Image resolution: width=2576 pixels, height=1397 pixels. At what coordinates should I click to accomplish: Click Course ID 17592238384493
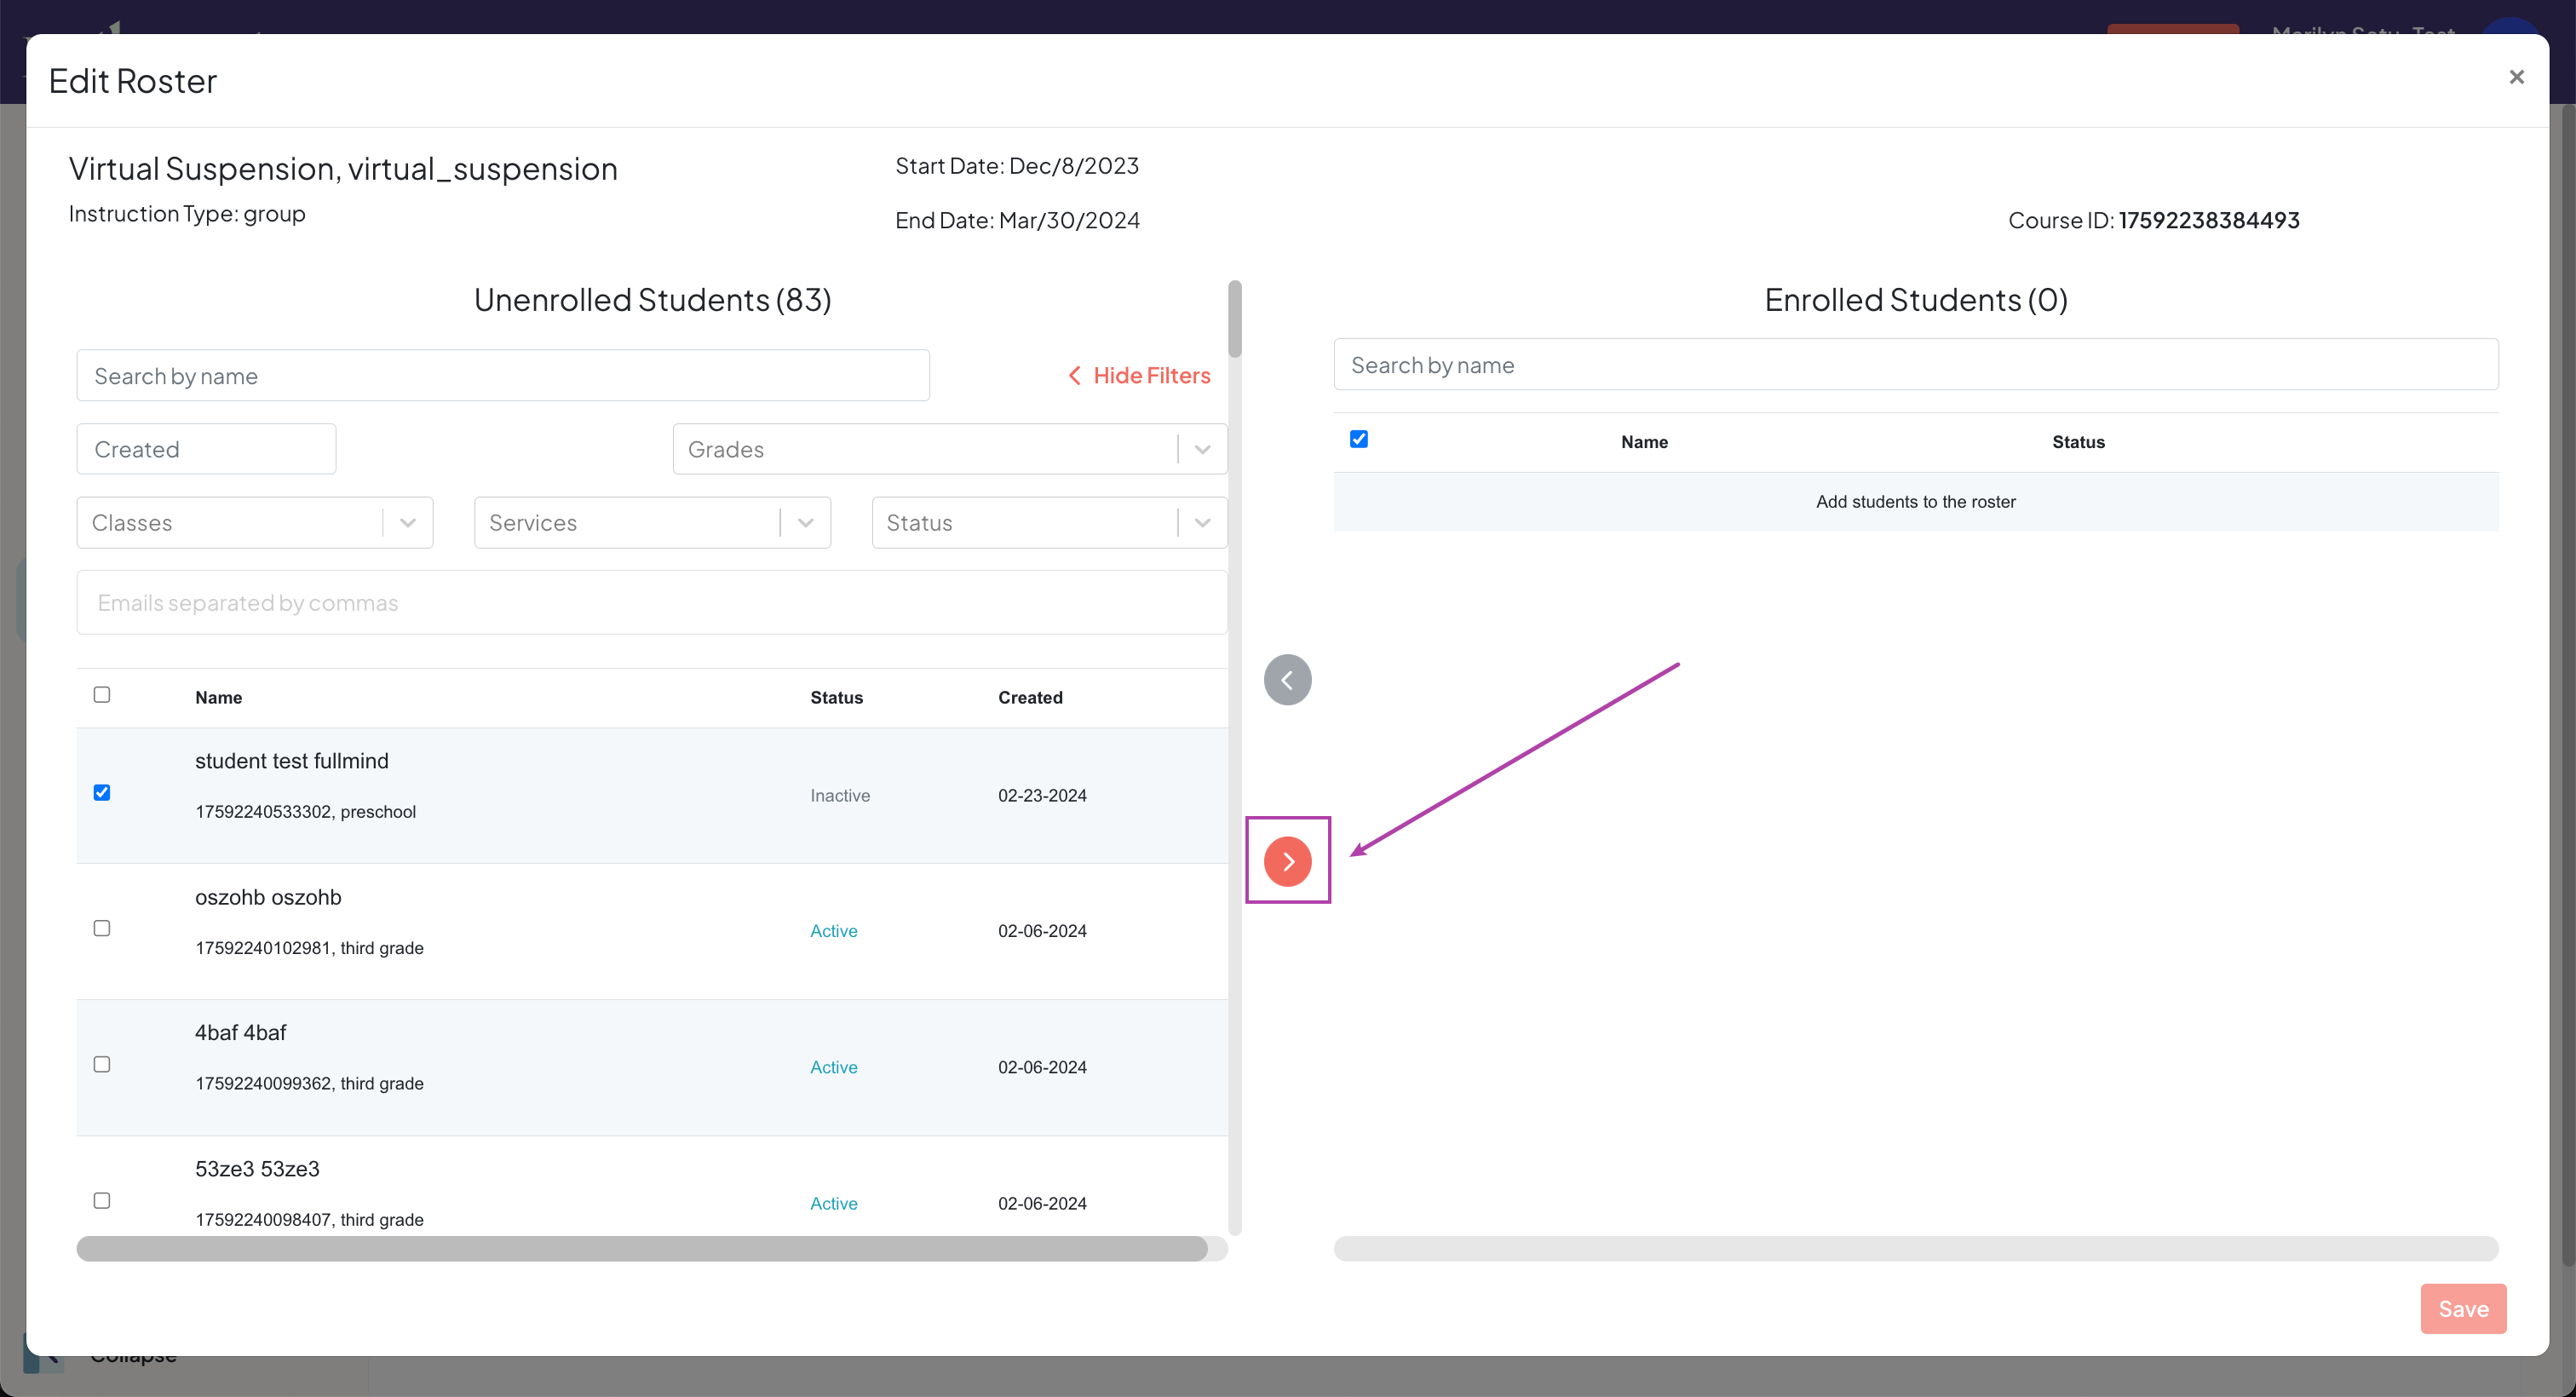[2153, 220]
